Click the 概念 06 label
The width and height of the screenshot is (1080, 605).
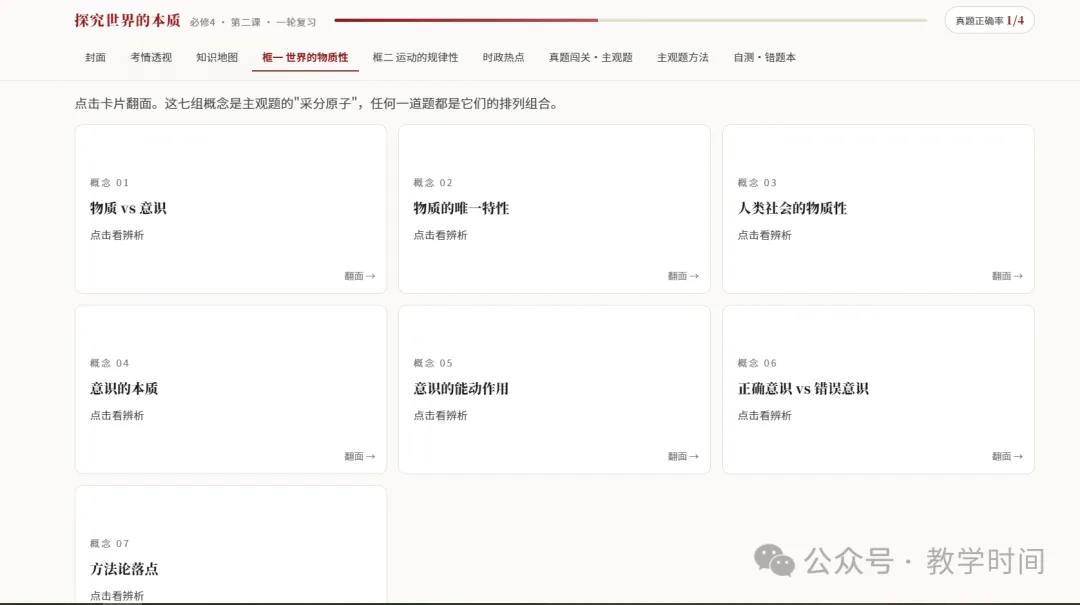point(757,363)
